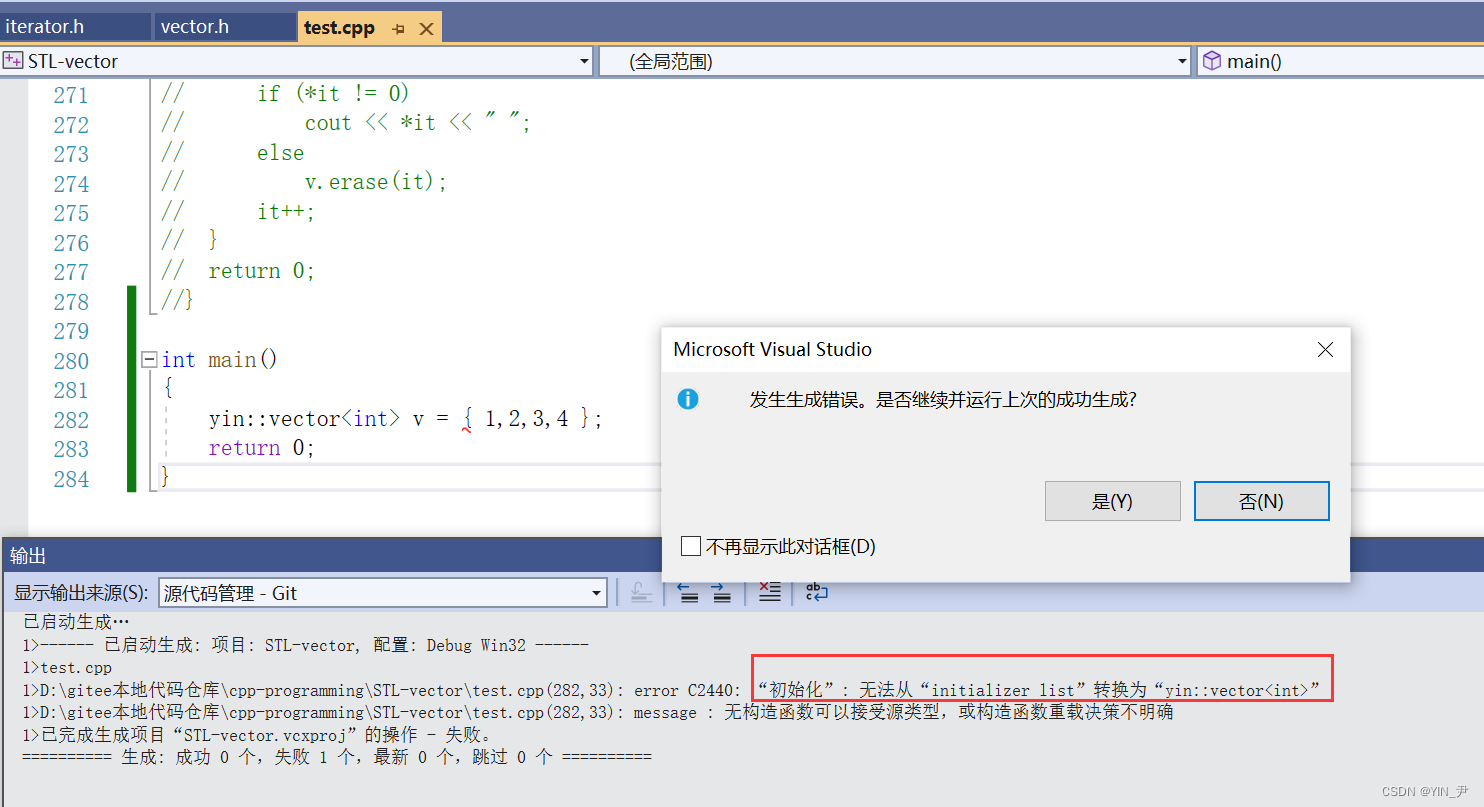Screen dimensions: 1484x807
Task: Click the commented 'v.erase(it);' line 274
Action: point(376,183)
